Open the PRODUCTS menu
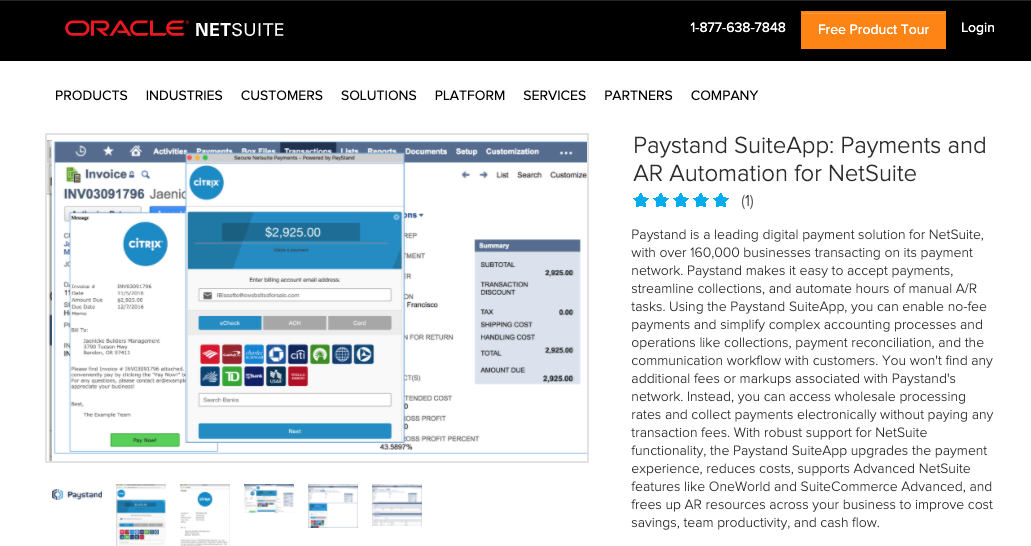The height and width of the screenshot is (546, 1031). pyautogui.click(x=91, y=95)
